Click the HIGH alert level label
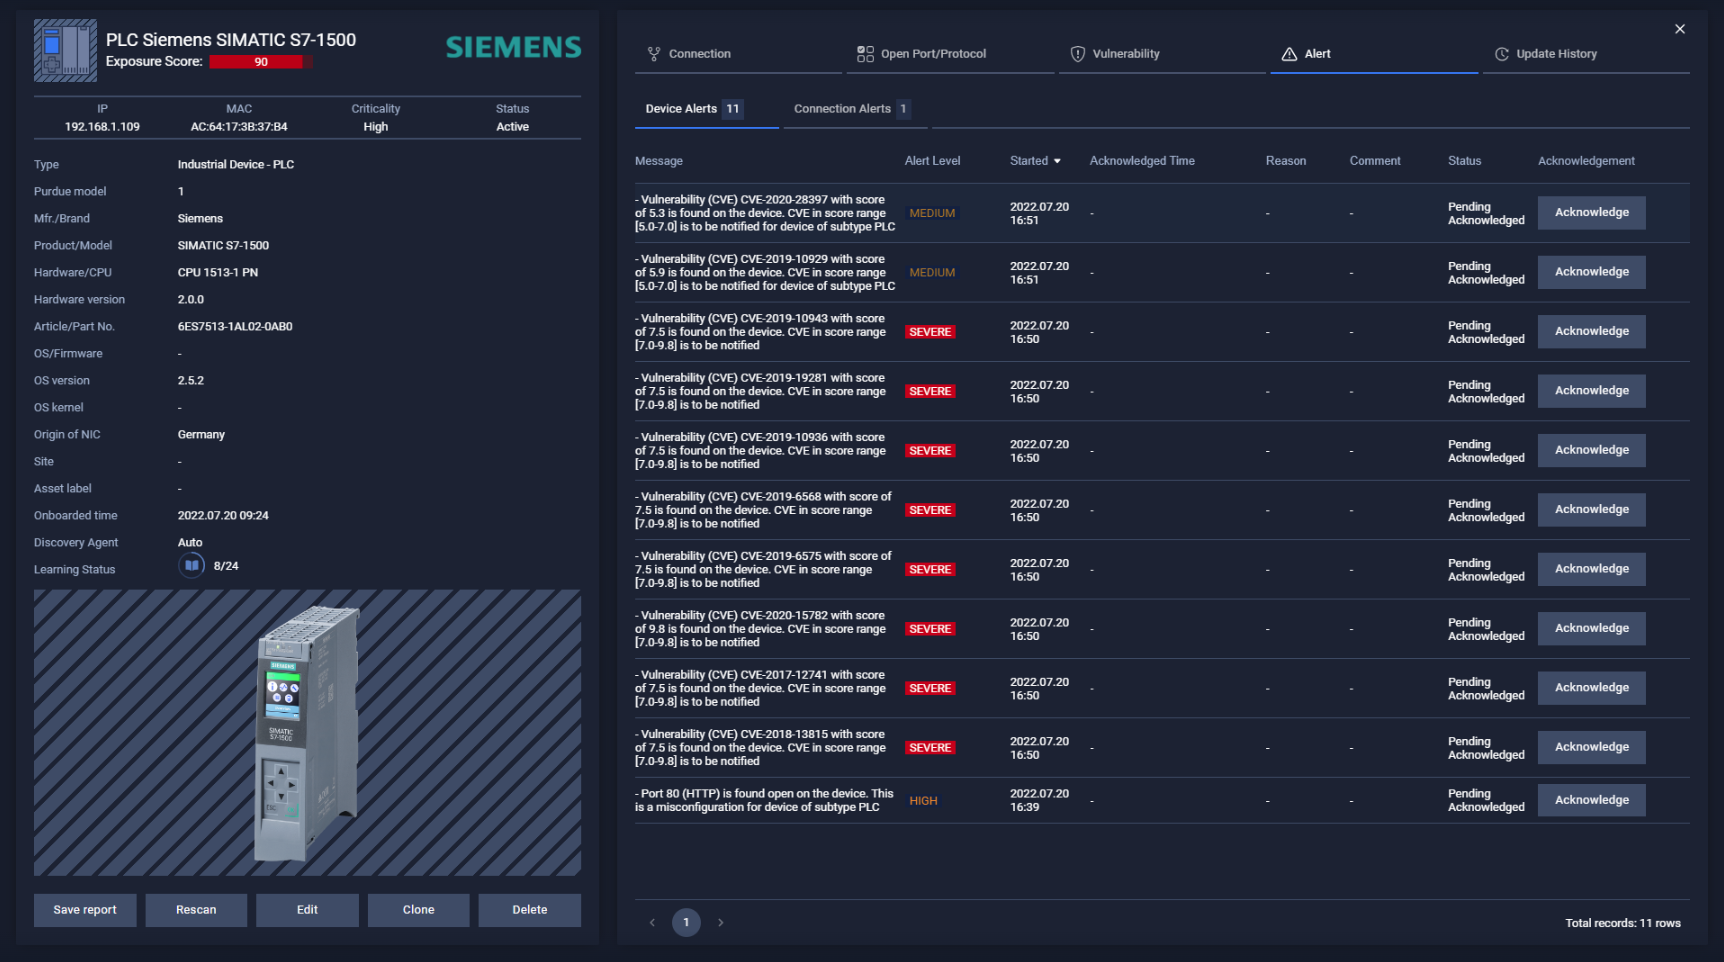Image resolution: width=1724 pixels, height=962 pixels. (923, 801)
